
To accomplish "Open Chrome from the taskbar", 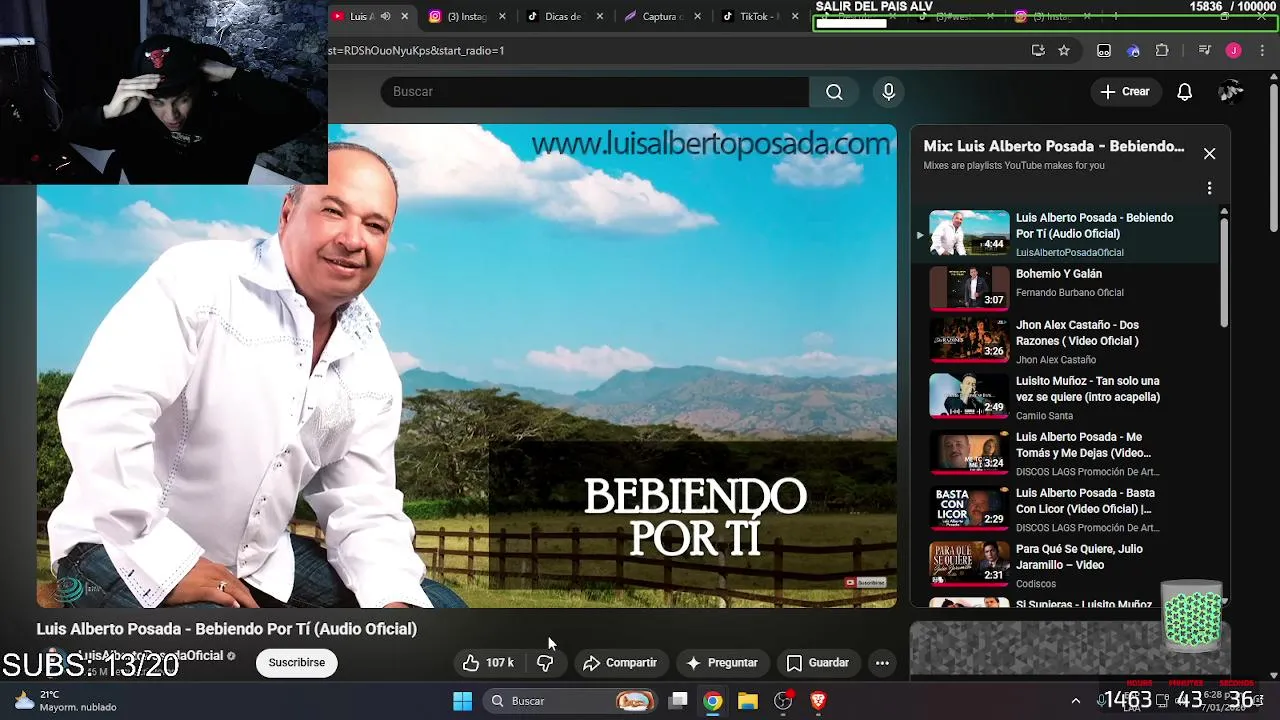I will 713,701.
